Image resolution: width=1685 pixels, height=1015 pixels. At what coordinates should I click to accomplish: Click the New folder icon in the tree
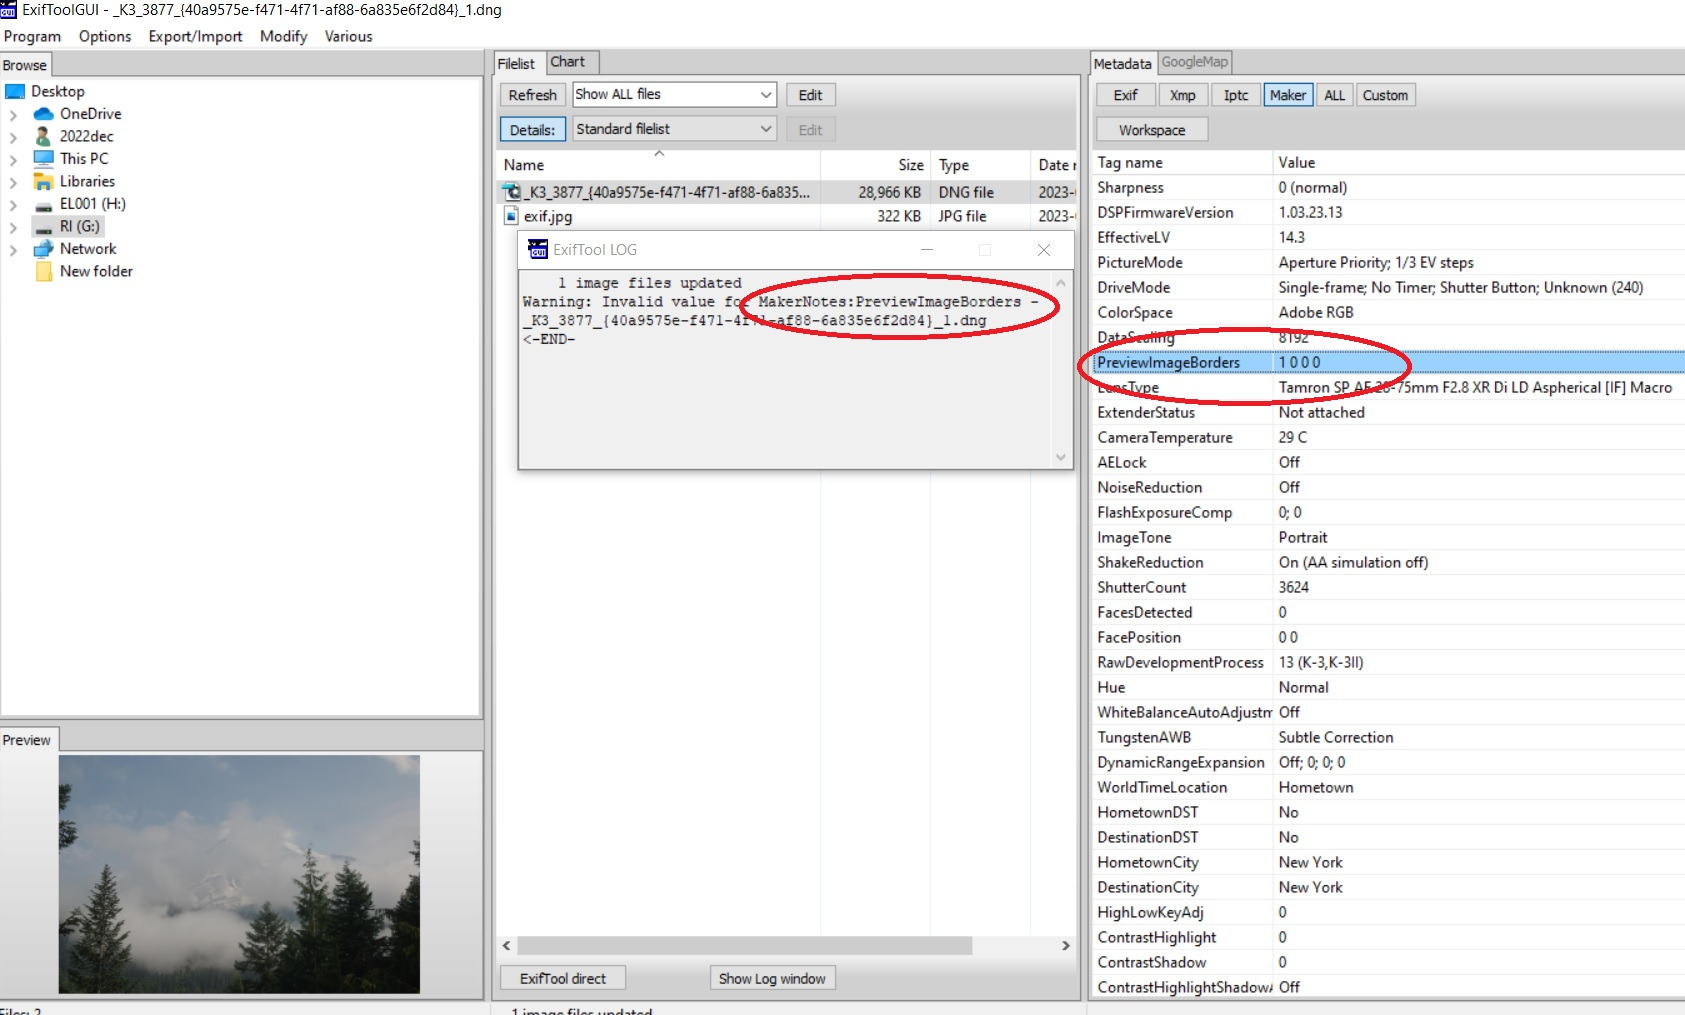41,271
